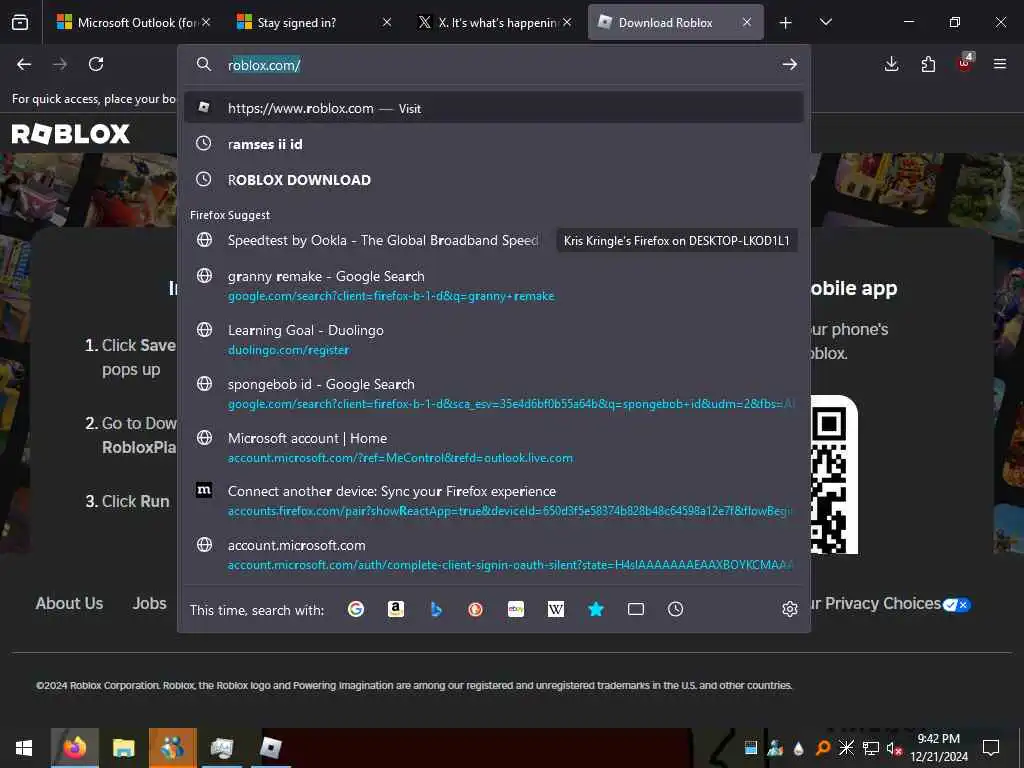Search this time with Amazon
Image resolution: width=1024 pixels, height=768 pixels.
(x=396, y=609)
